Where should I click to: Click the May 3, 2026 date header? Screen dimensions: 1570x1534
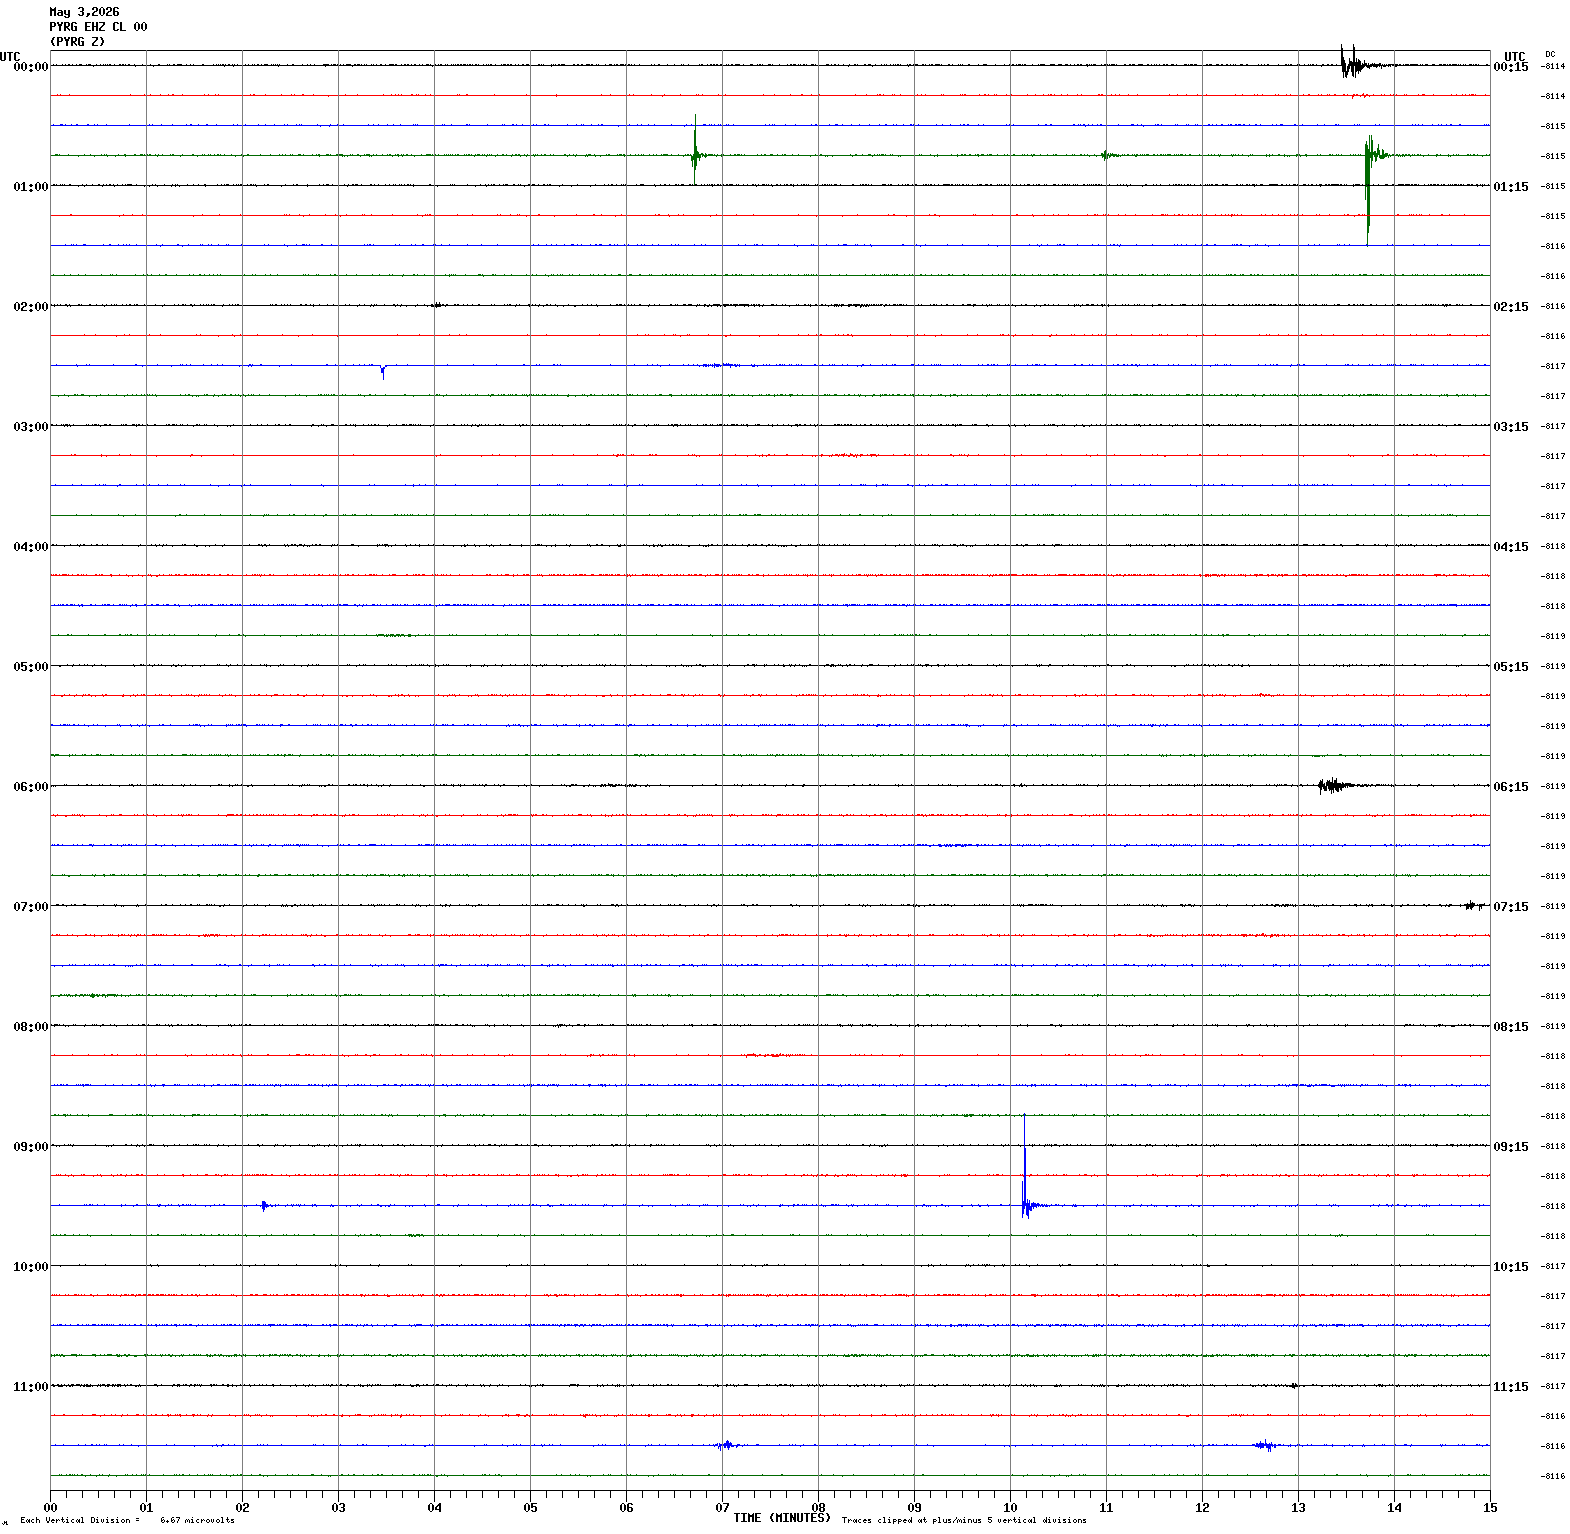pos(84,12)
